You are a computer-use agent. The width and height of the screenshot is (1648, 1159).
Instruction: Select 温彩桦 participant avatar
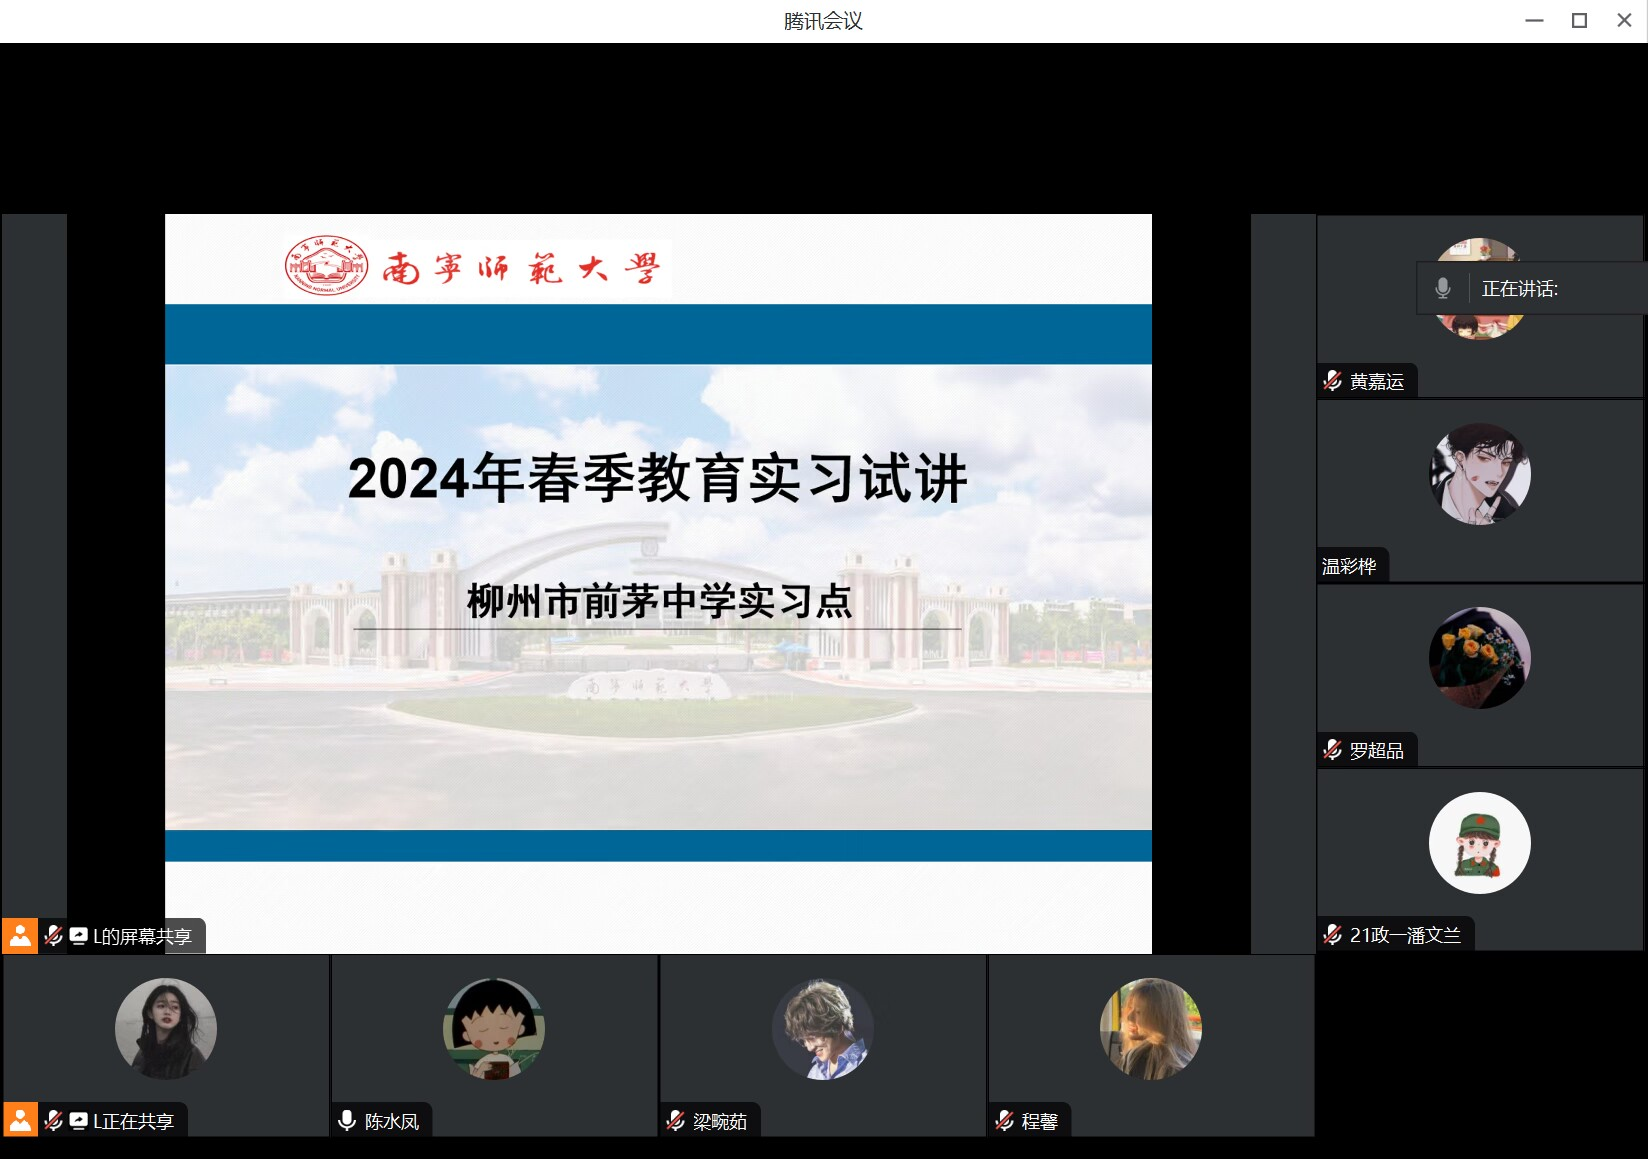(x=1479, y=474)
